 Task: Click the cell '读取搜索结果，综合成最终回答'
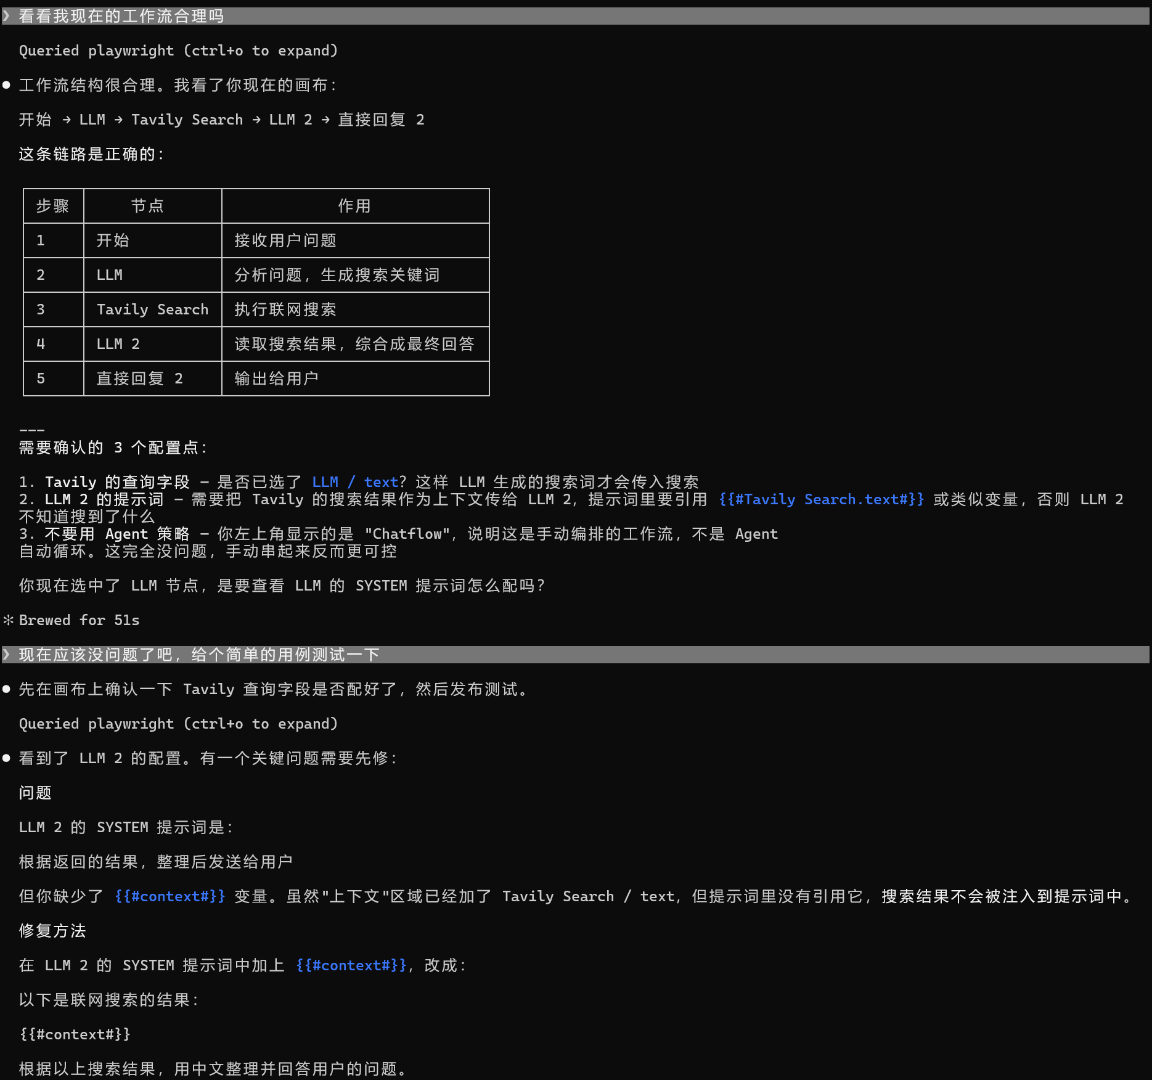(354, 344)
